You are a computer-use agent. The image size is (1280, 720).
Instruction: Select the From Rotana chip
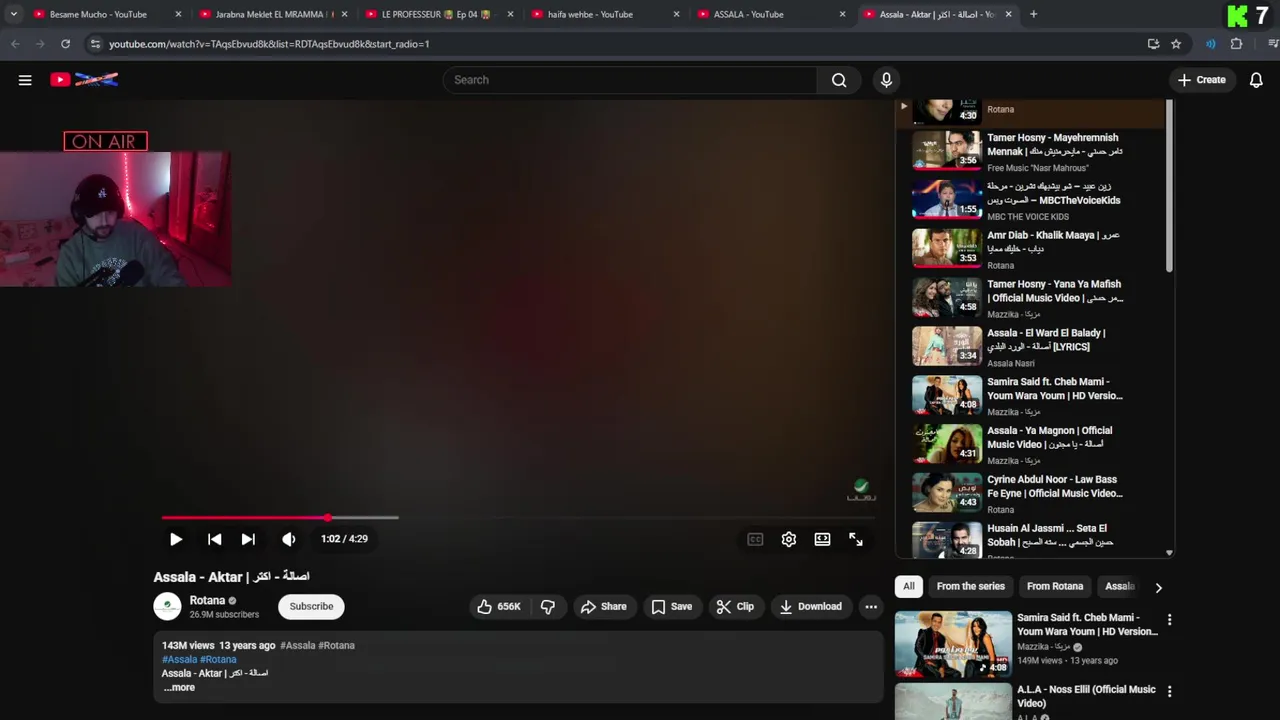coord(1054,586)
